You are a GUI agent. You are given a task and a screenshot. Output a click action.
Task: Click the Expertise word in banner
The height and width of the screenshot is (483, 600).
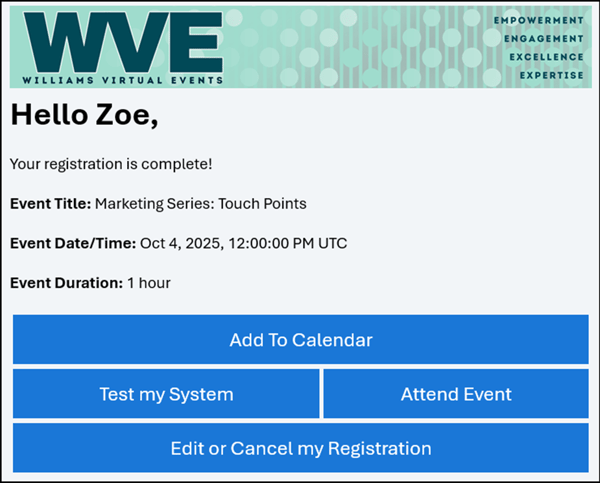point(551,75)
